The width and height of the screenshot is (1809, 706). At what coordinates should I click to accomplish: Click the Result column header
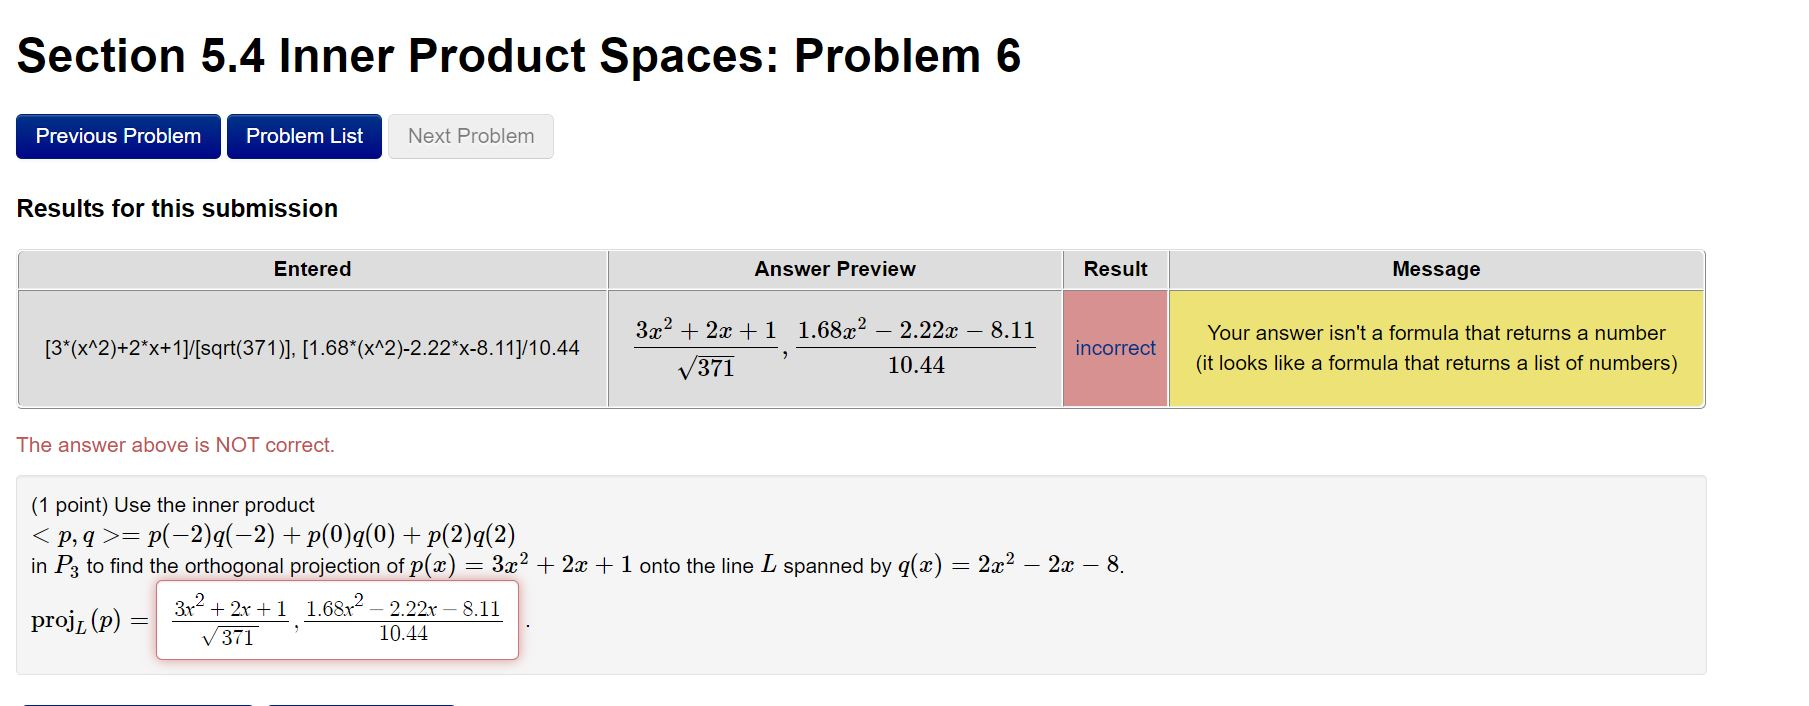[1114, 268]
